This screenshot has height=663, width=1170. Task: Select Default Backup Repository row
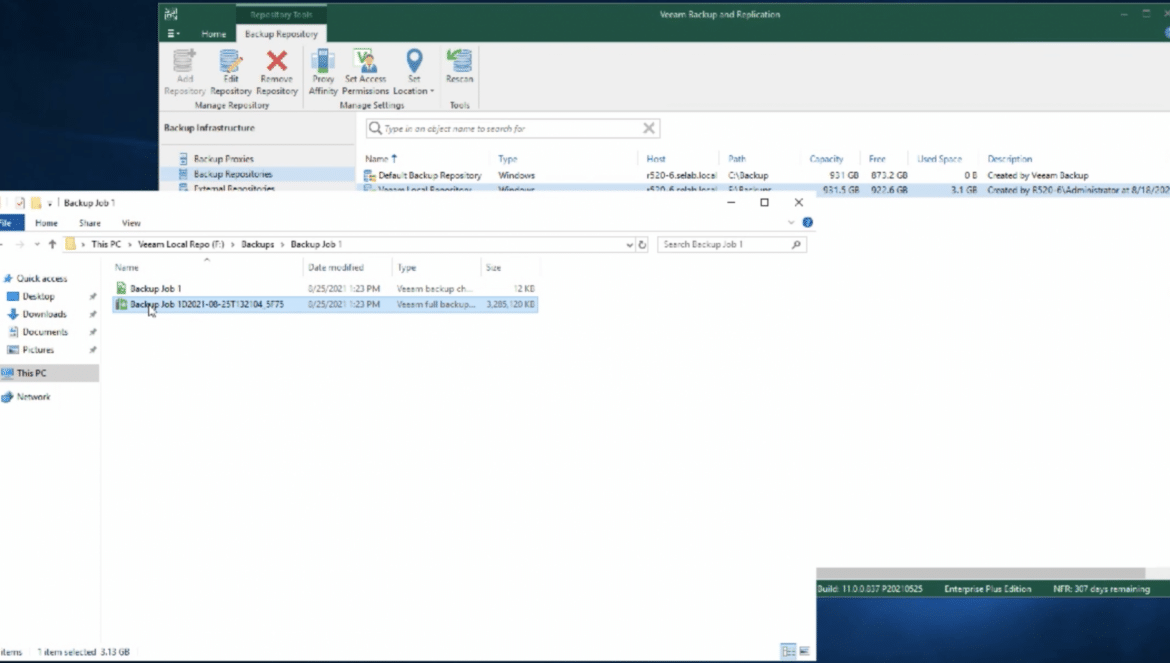pos(761,175)
